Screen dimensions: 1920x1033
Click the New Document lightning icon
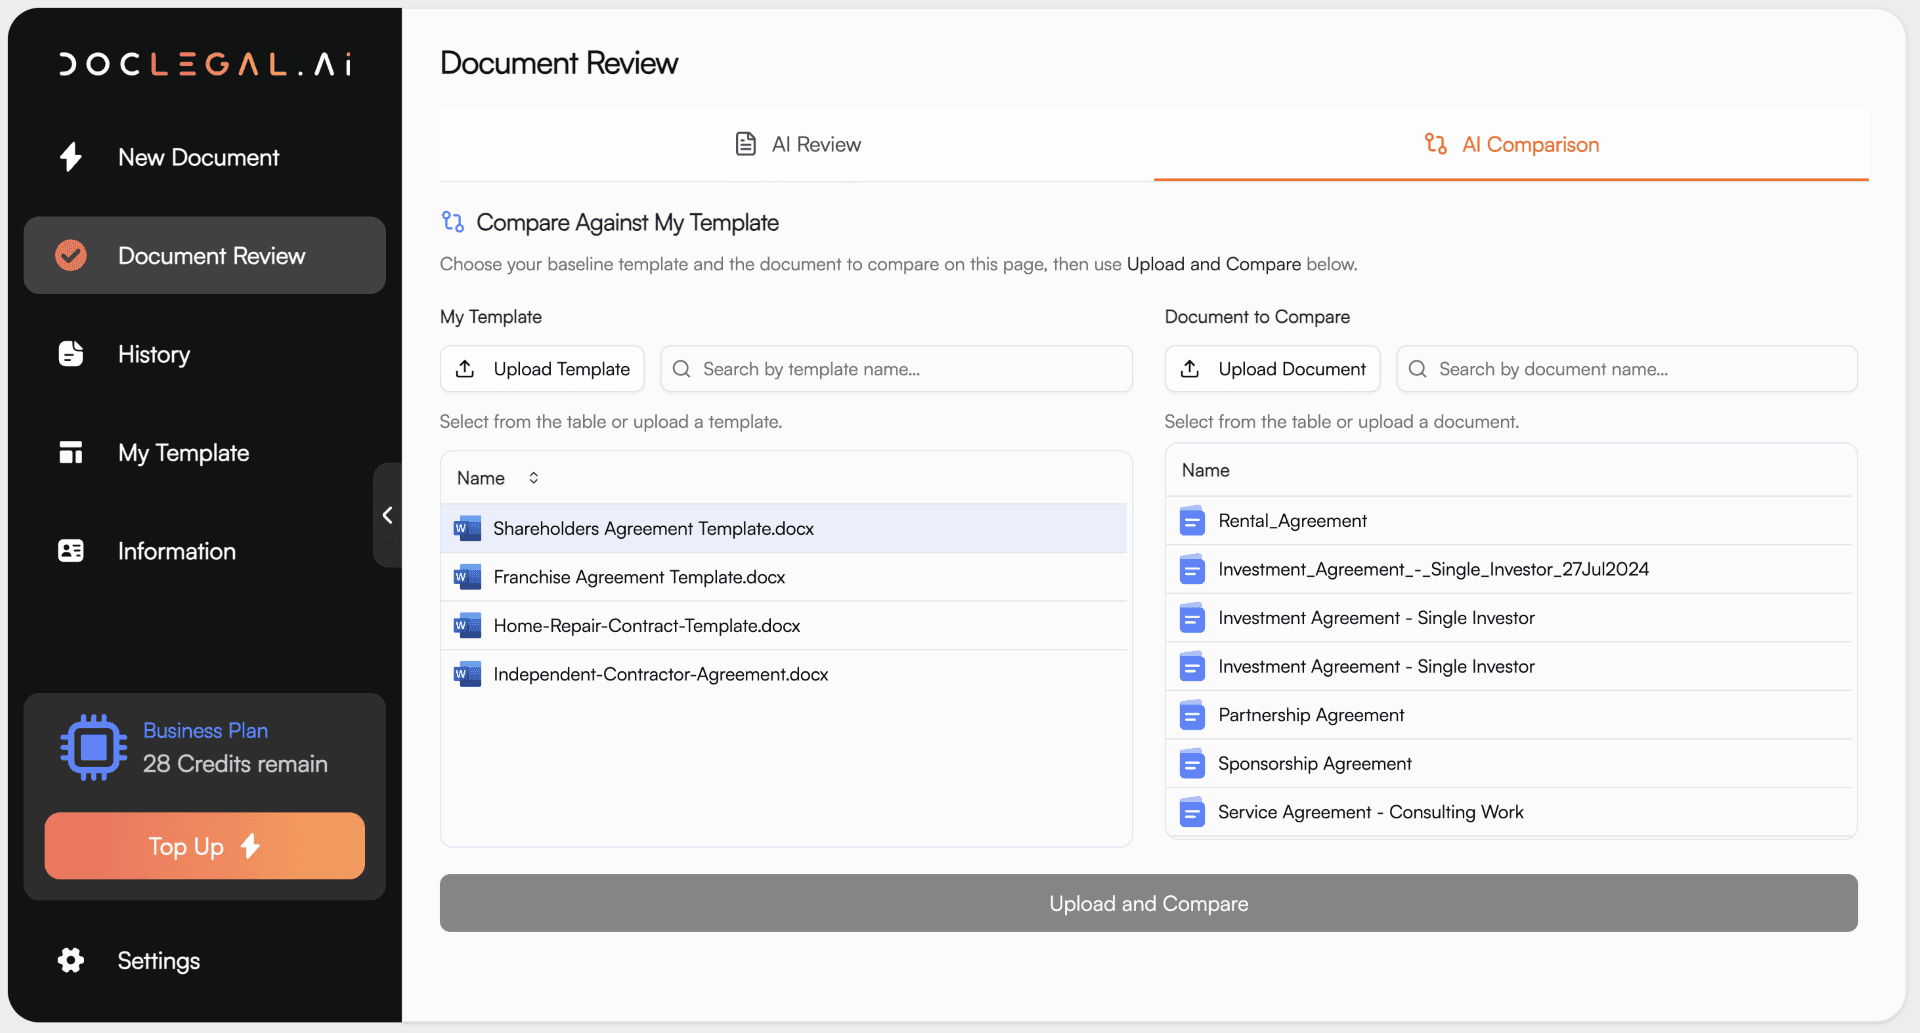coord(71,157)
